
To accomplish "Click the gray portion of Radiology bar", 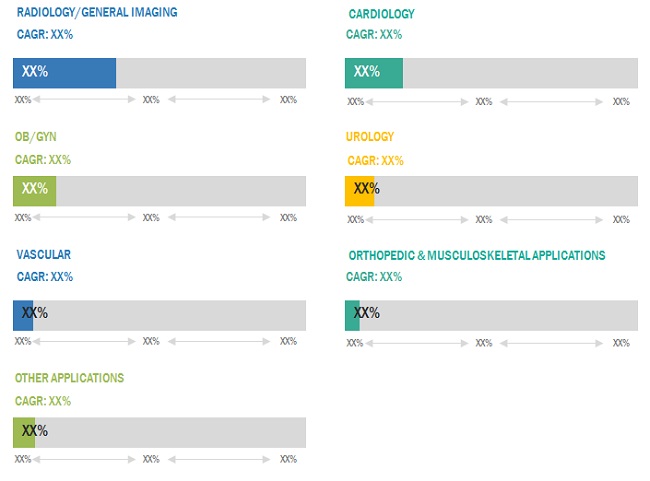I will point(210,73).
